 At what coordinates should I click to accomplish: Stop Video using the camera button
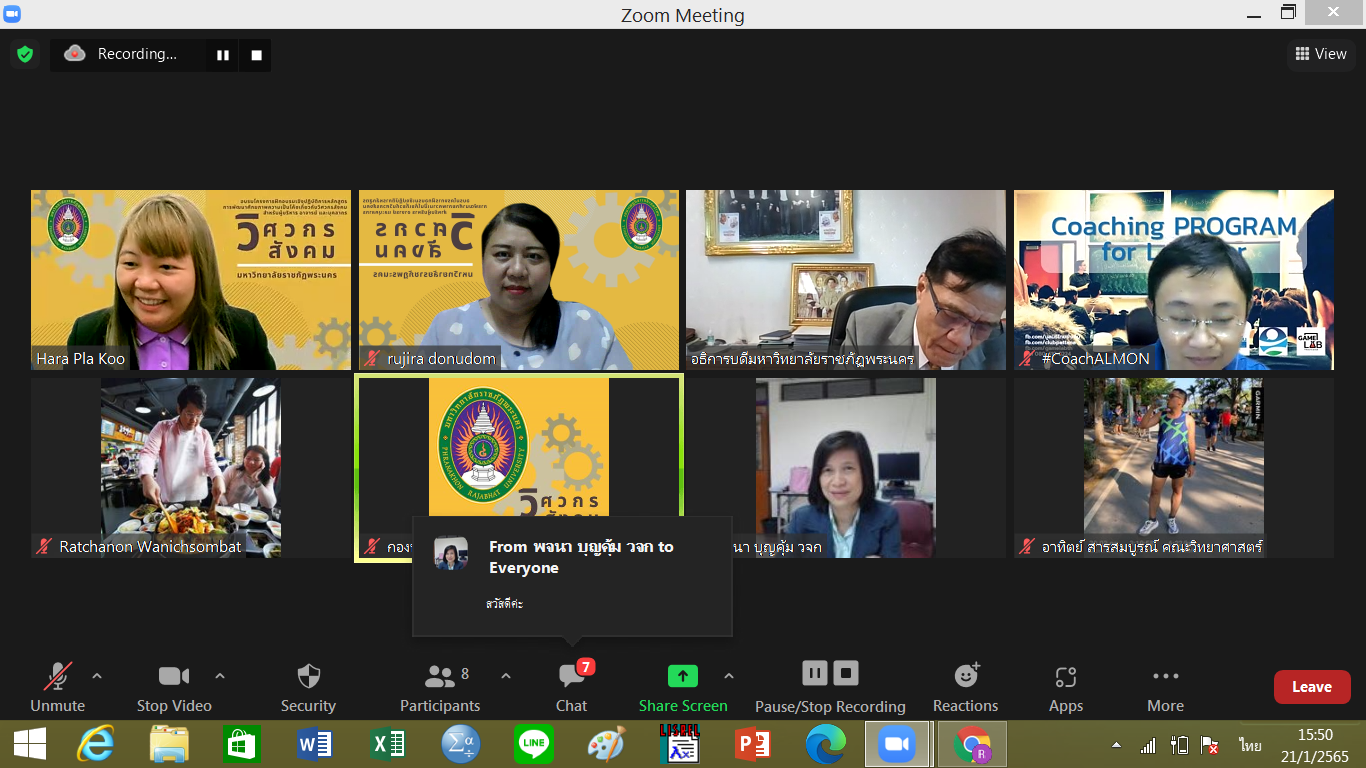coord(174,688)
